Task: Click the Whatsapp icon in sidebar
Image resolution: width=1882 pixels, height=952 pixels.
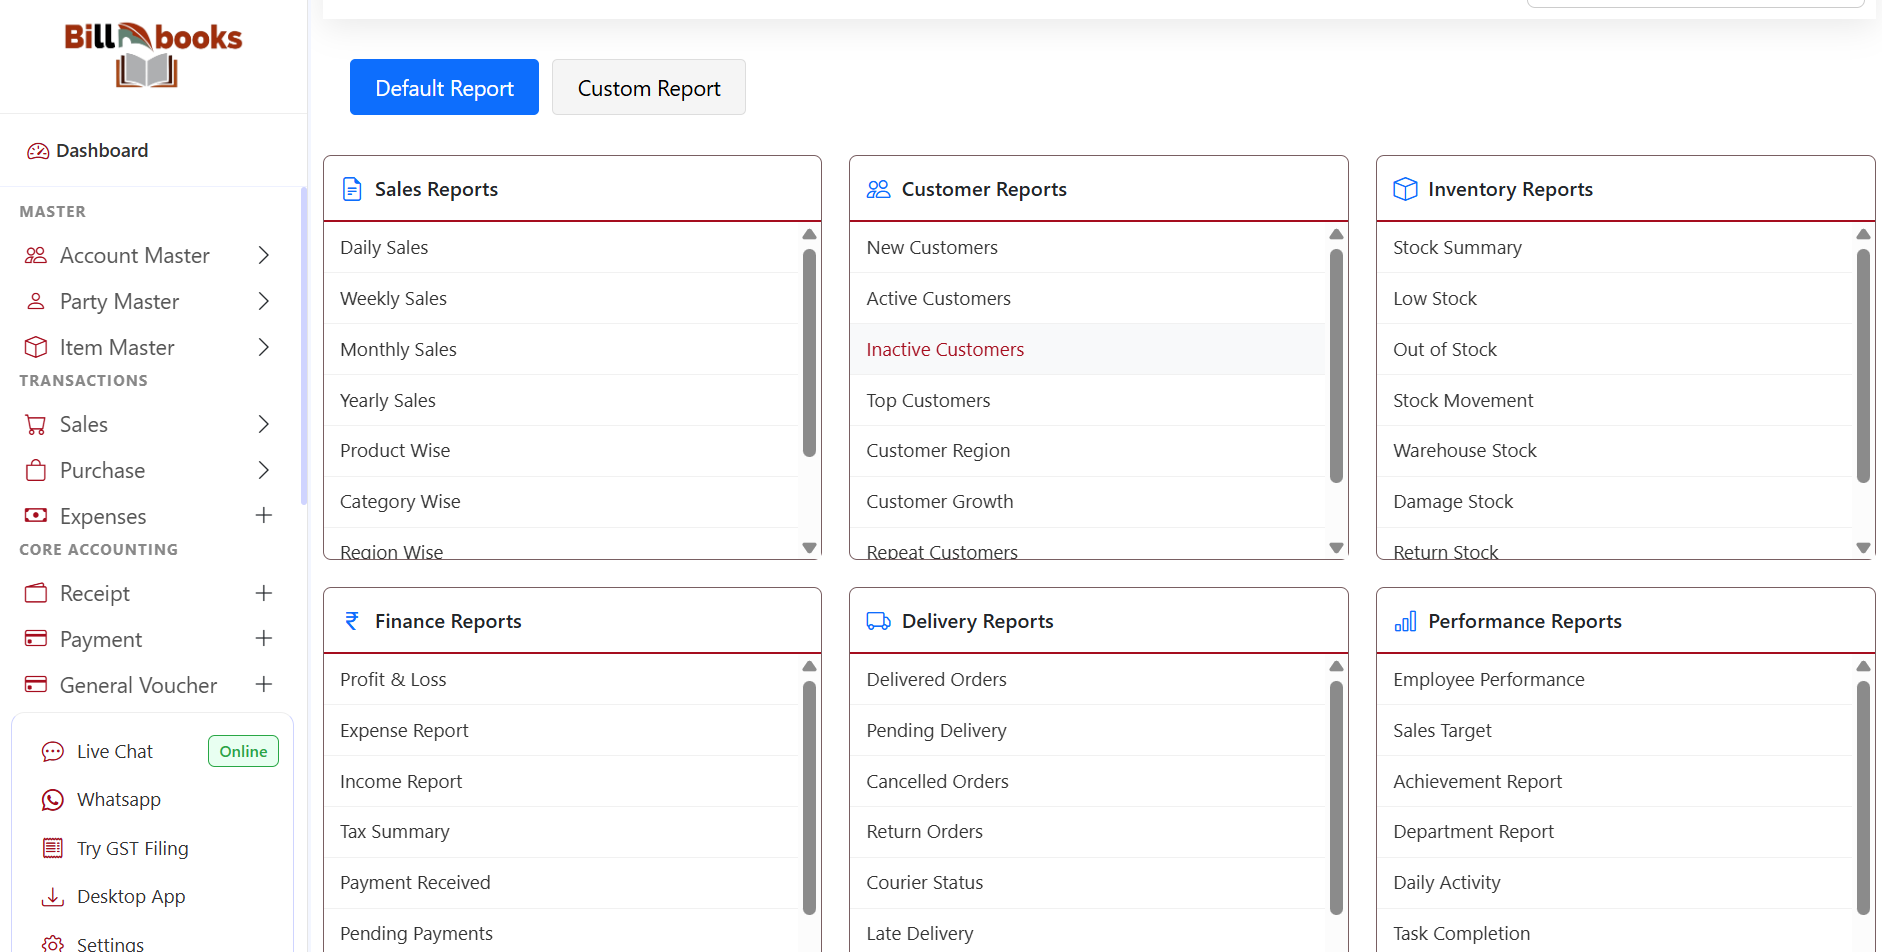Action: (x=53, y=800)
